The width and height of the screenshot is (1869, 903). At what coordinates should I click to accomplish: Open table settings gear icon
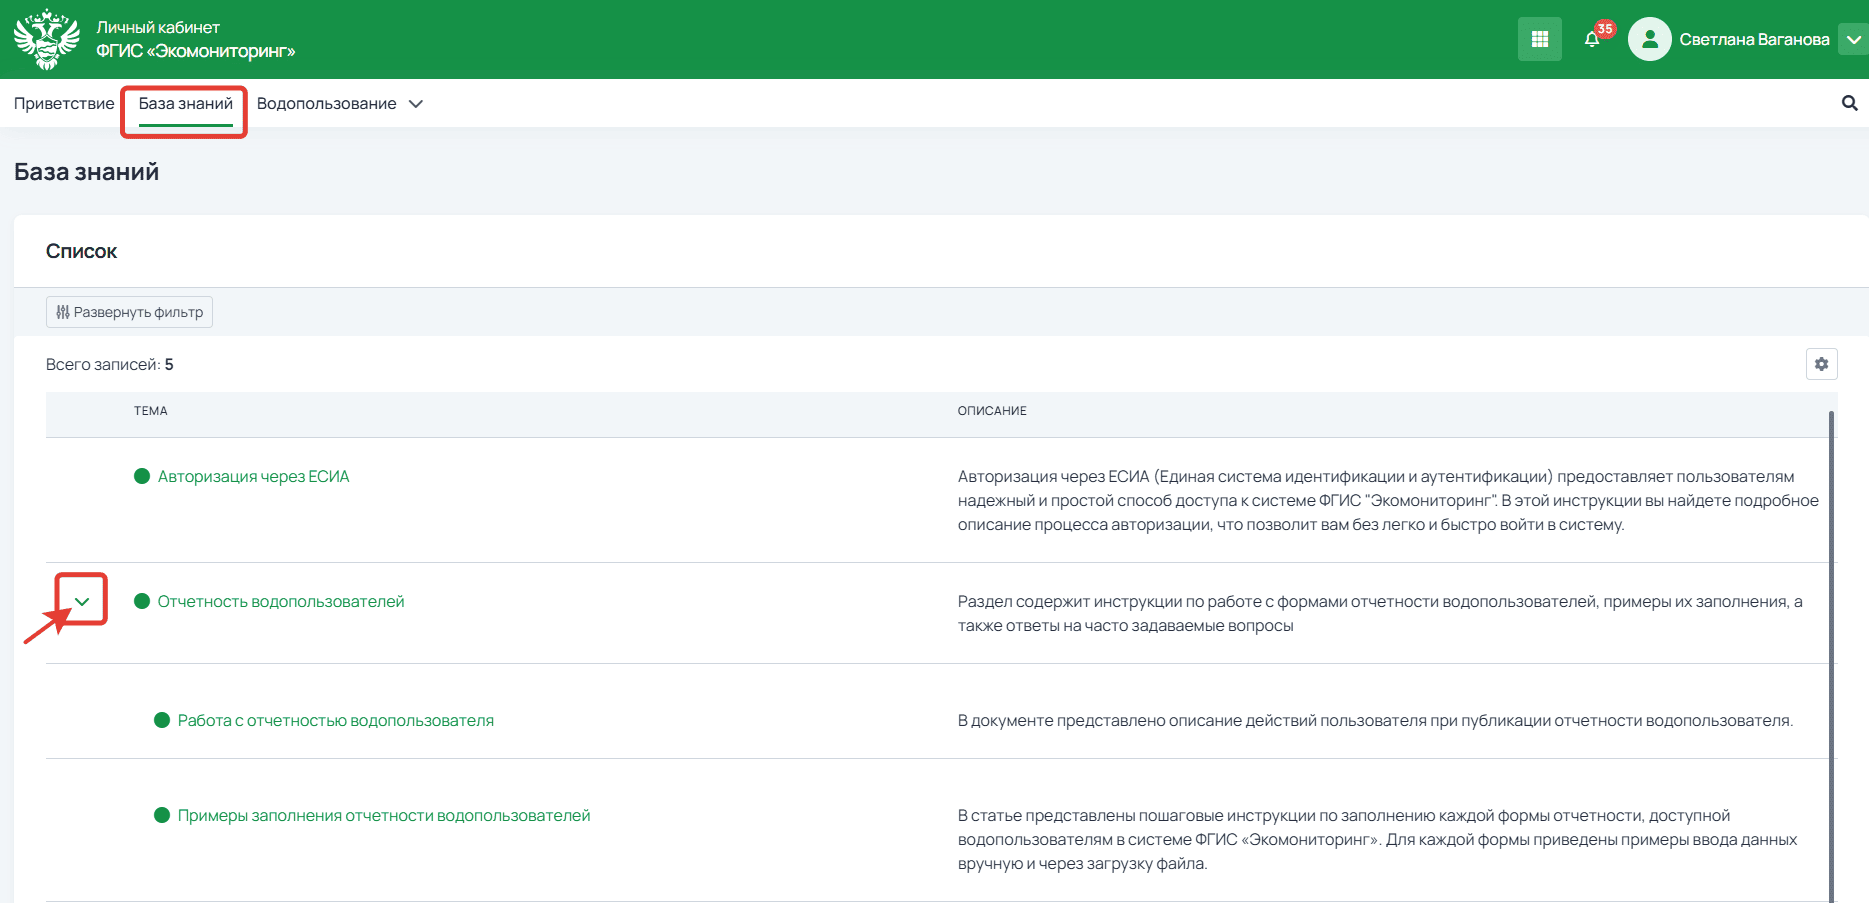point(1821,364)
